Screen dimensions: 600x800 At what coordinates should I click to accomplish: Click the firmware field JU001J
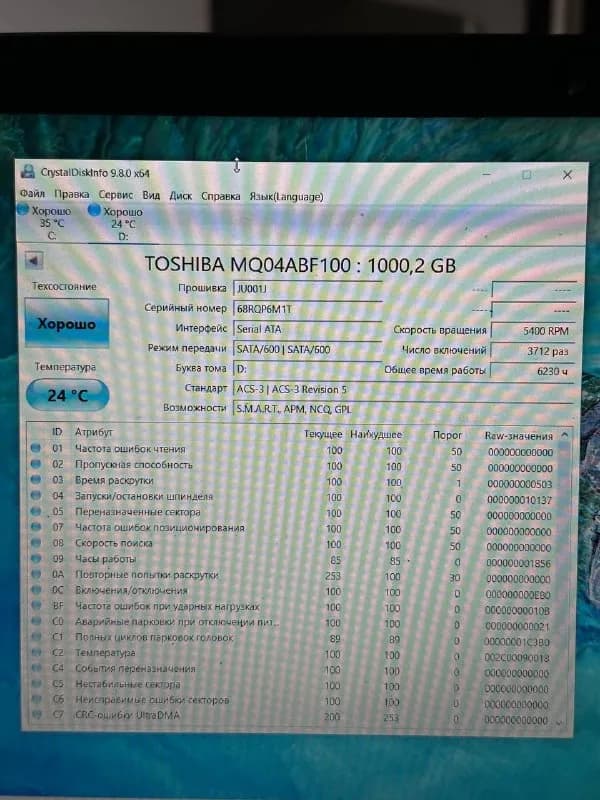click(x=308, y=289)
